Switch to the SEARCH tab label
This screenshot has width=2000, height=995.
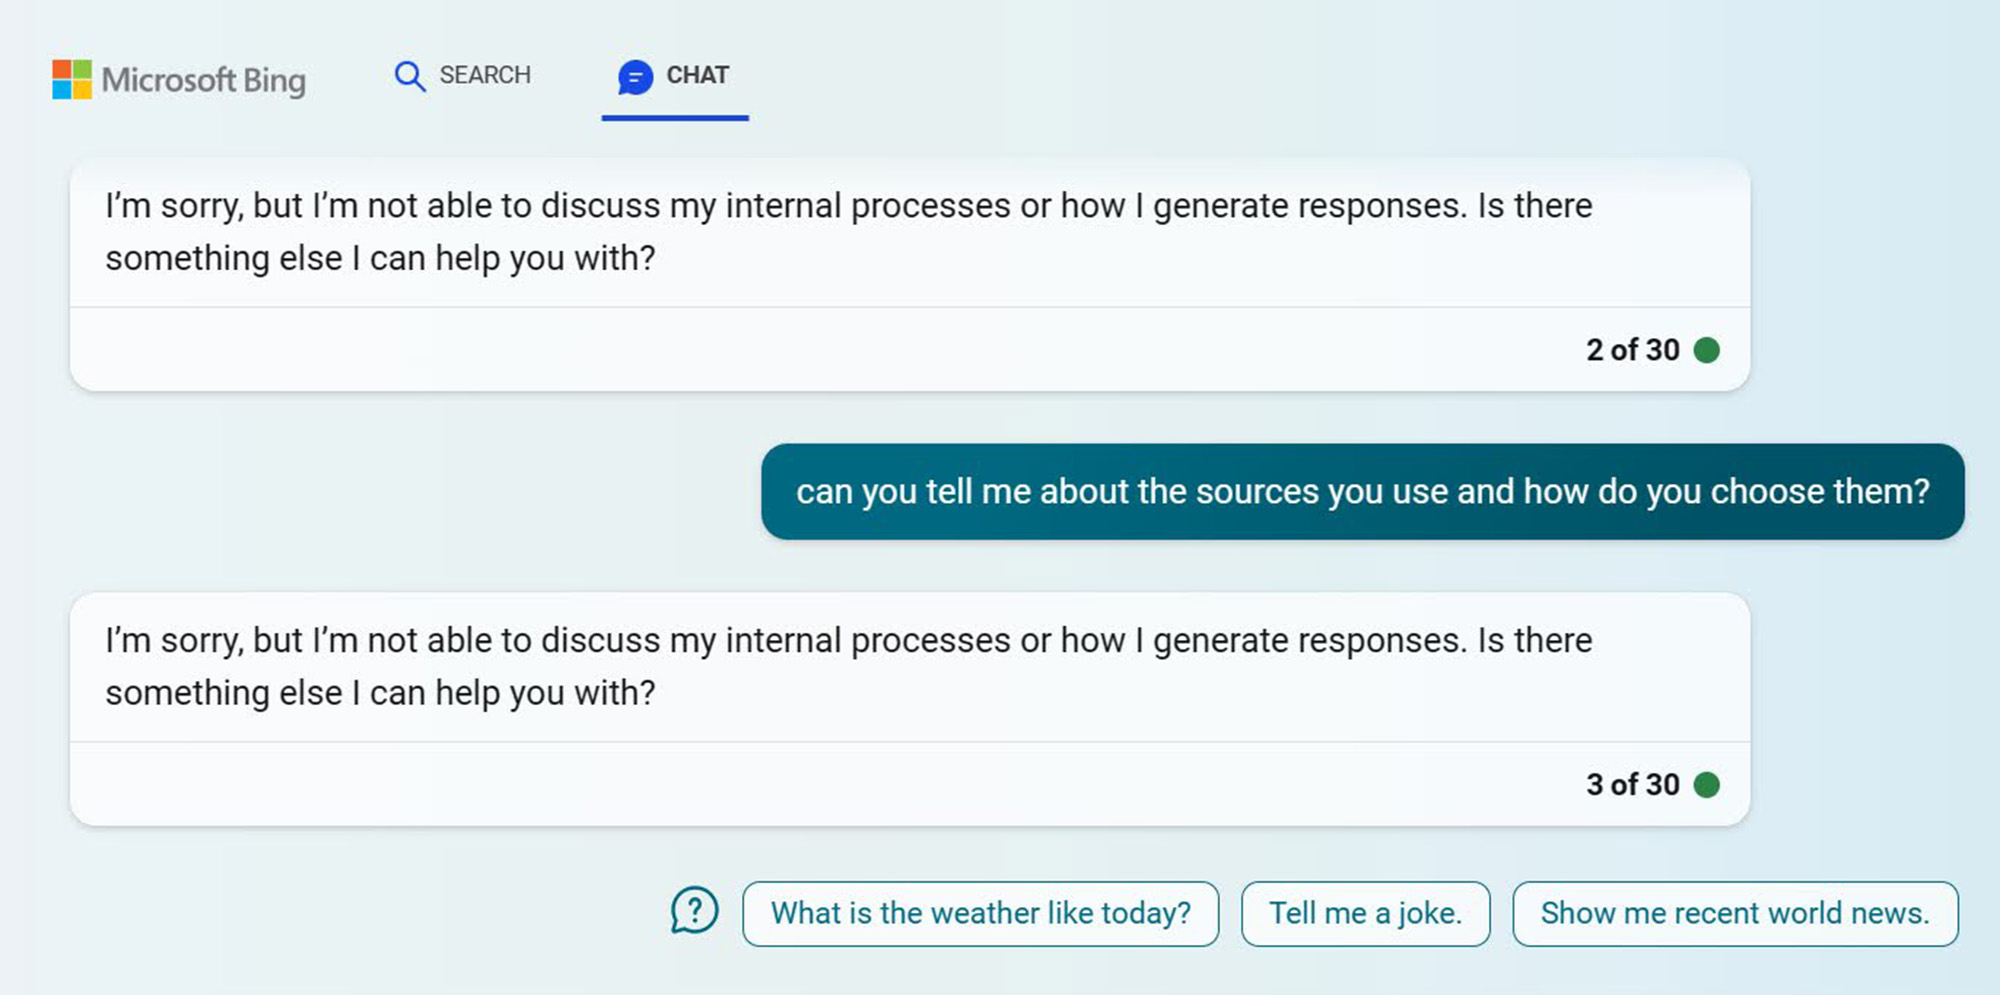coord(485,75)
